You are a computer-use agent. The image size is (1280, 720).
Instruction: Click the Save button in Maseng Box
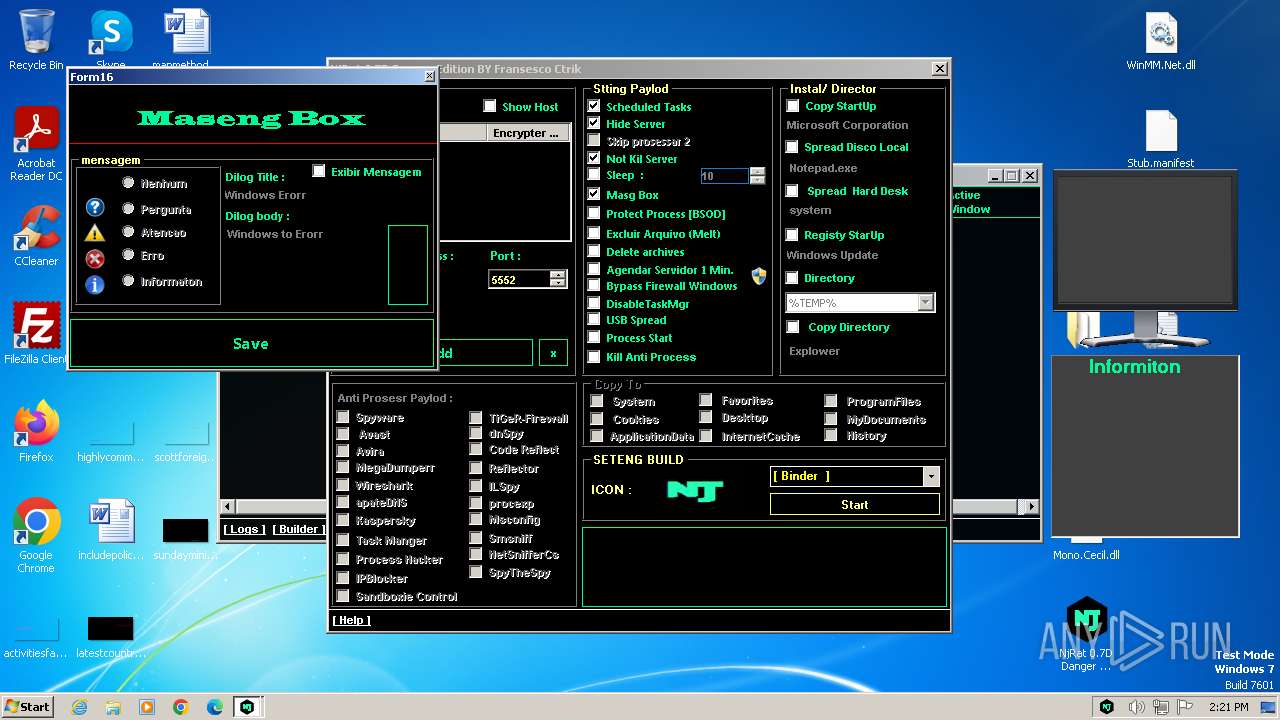point(251,343)
